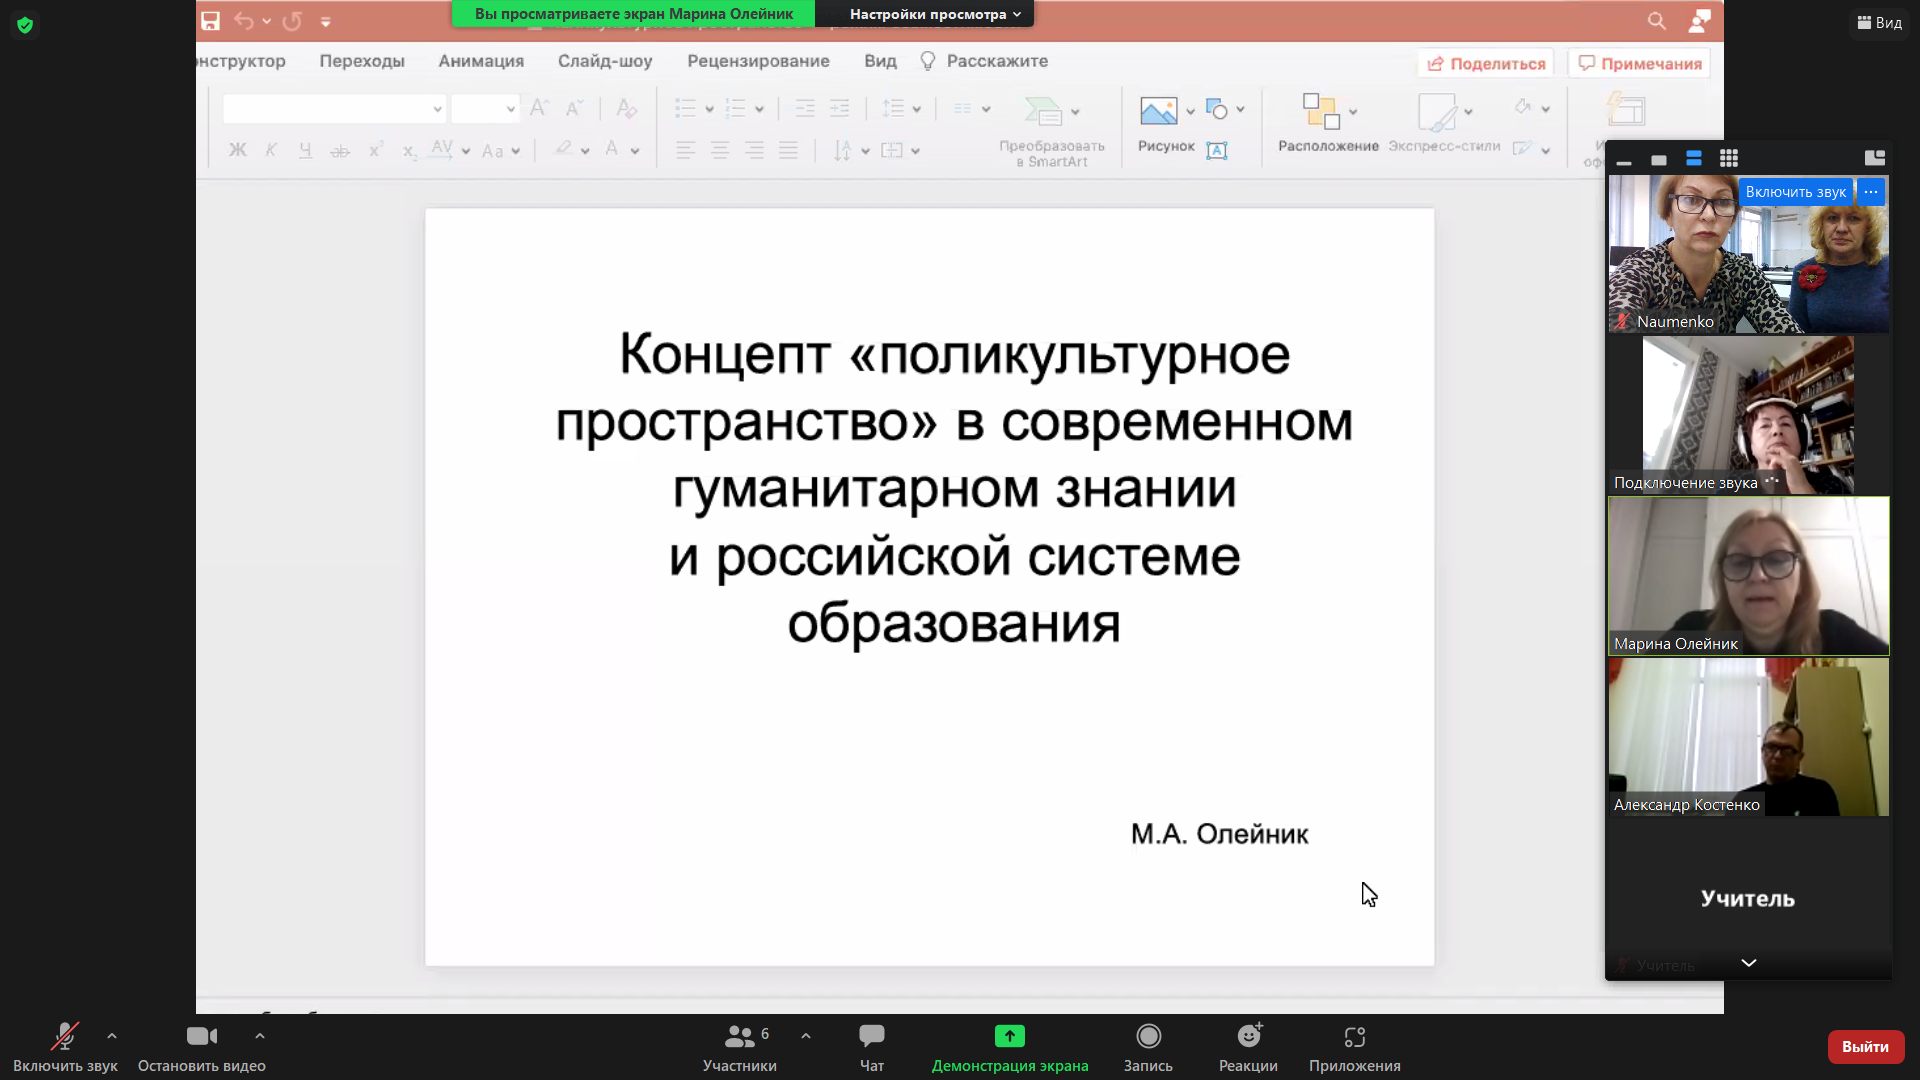Unmute the microphone in Zoom toolbar

coord(65,1036)
